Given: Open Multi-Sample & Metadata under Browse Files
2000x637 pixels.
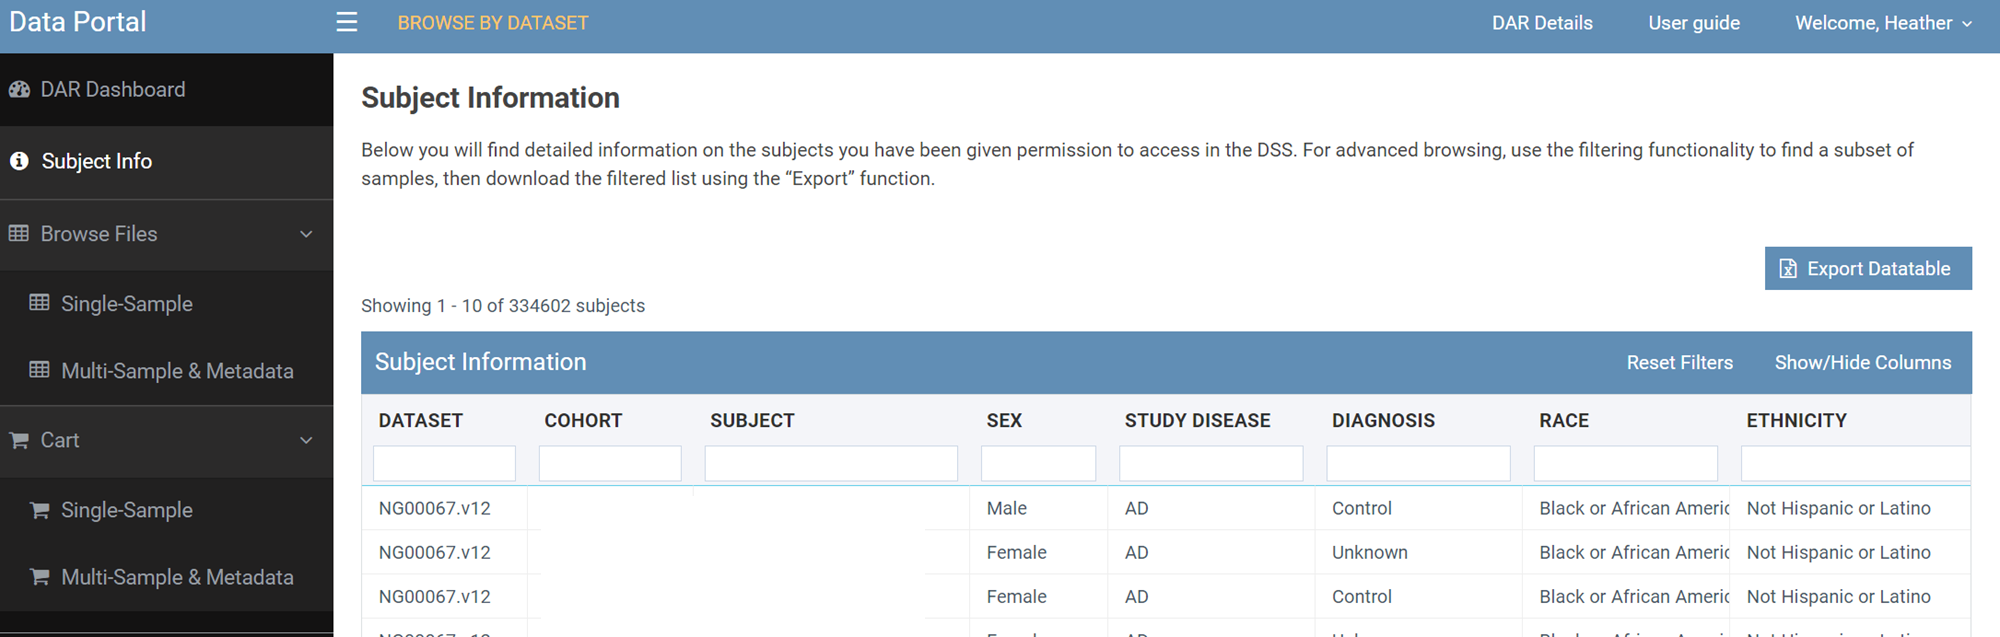Looking at the screenshot, I should pos(177,371).
